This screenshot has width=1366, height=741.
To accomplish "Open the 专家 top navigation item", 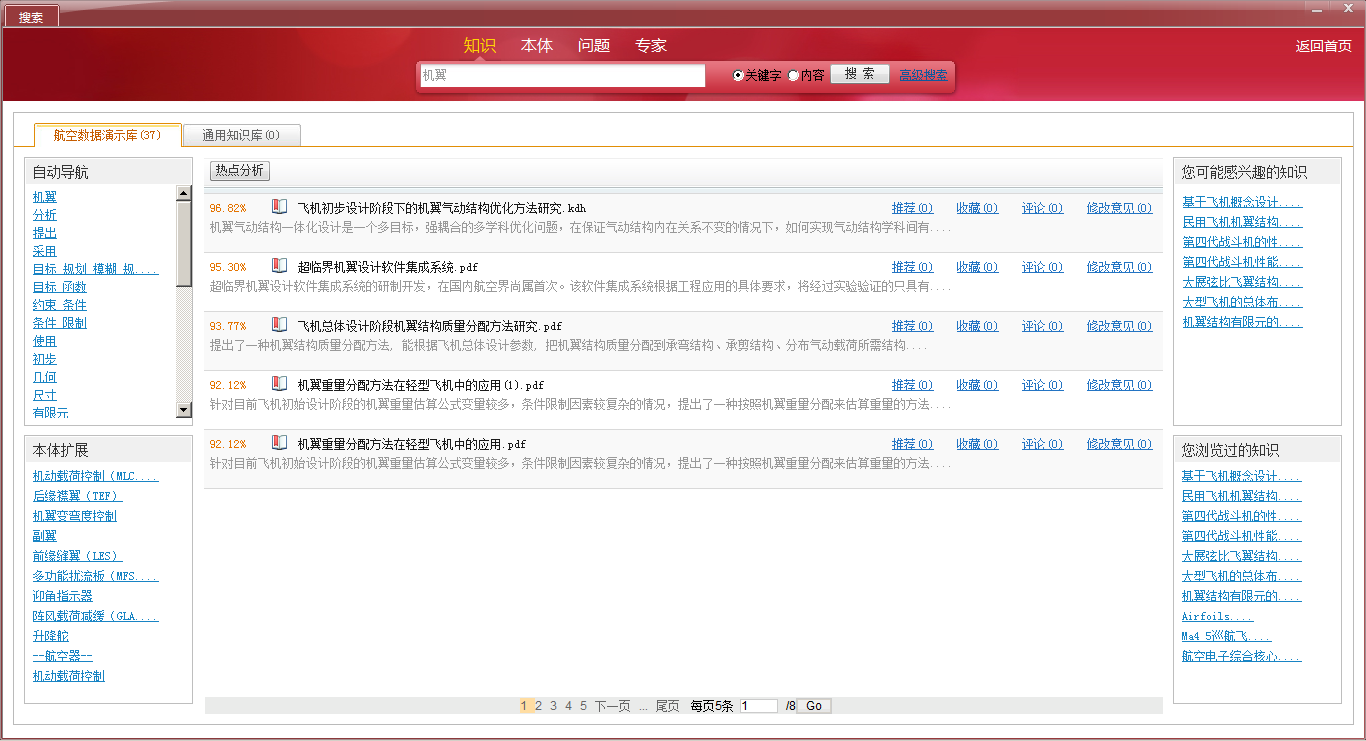I will tap(651, 45).
